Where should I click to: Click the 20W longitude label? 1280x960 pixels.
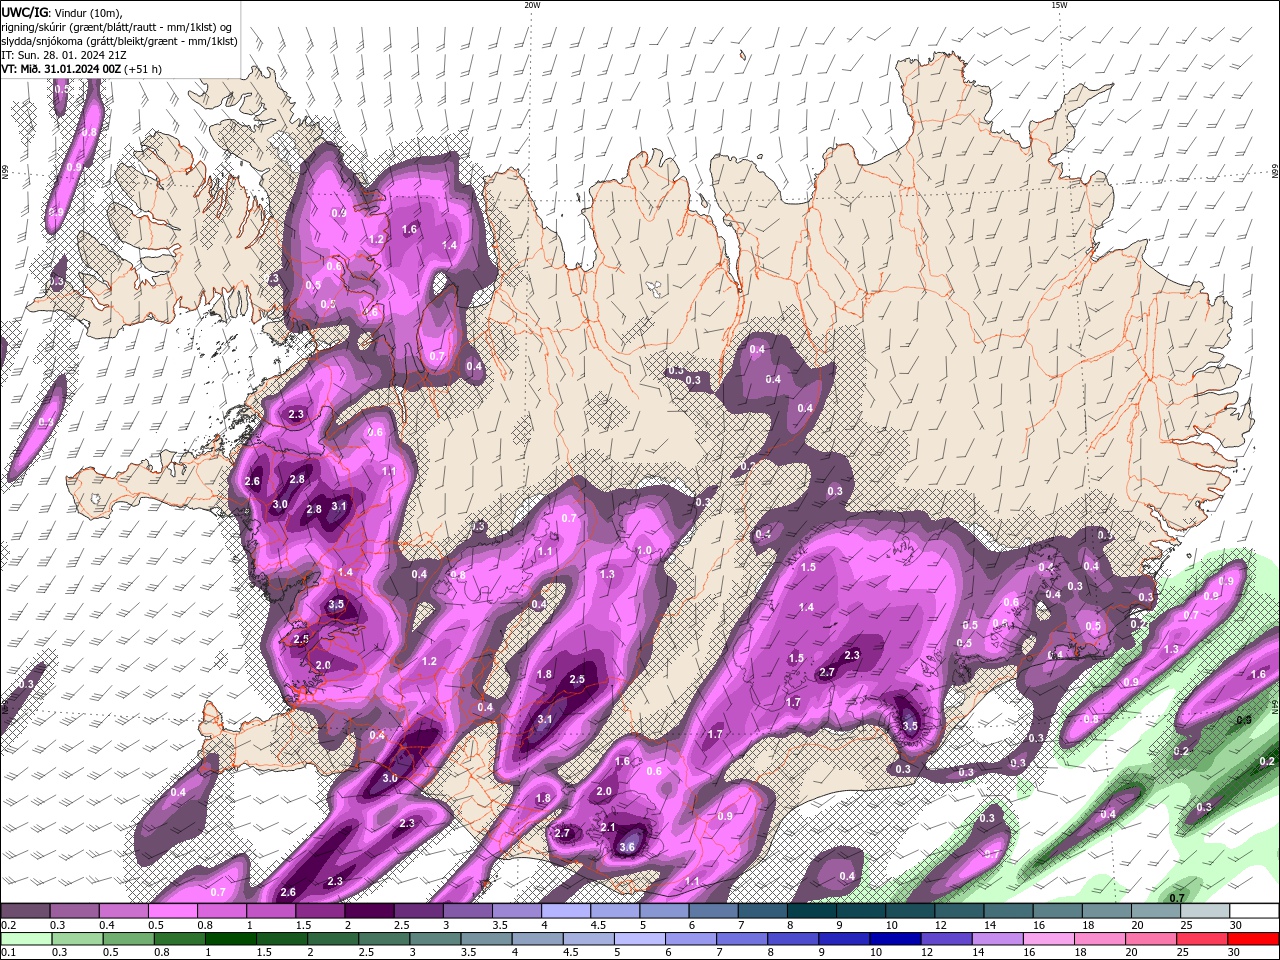click(532, 5)
